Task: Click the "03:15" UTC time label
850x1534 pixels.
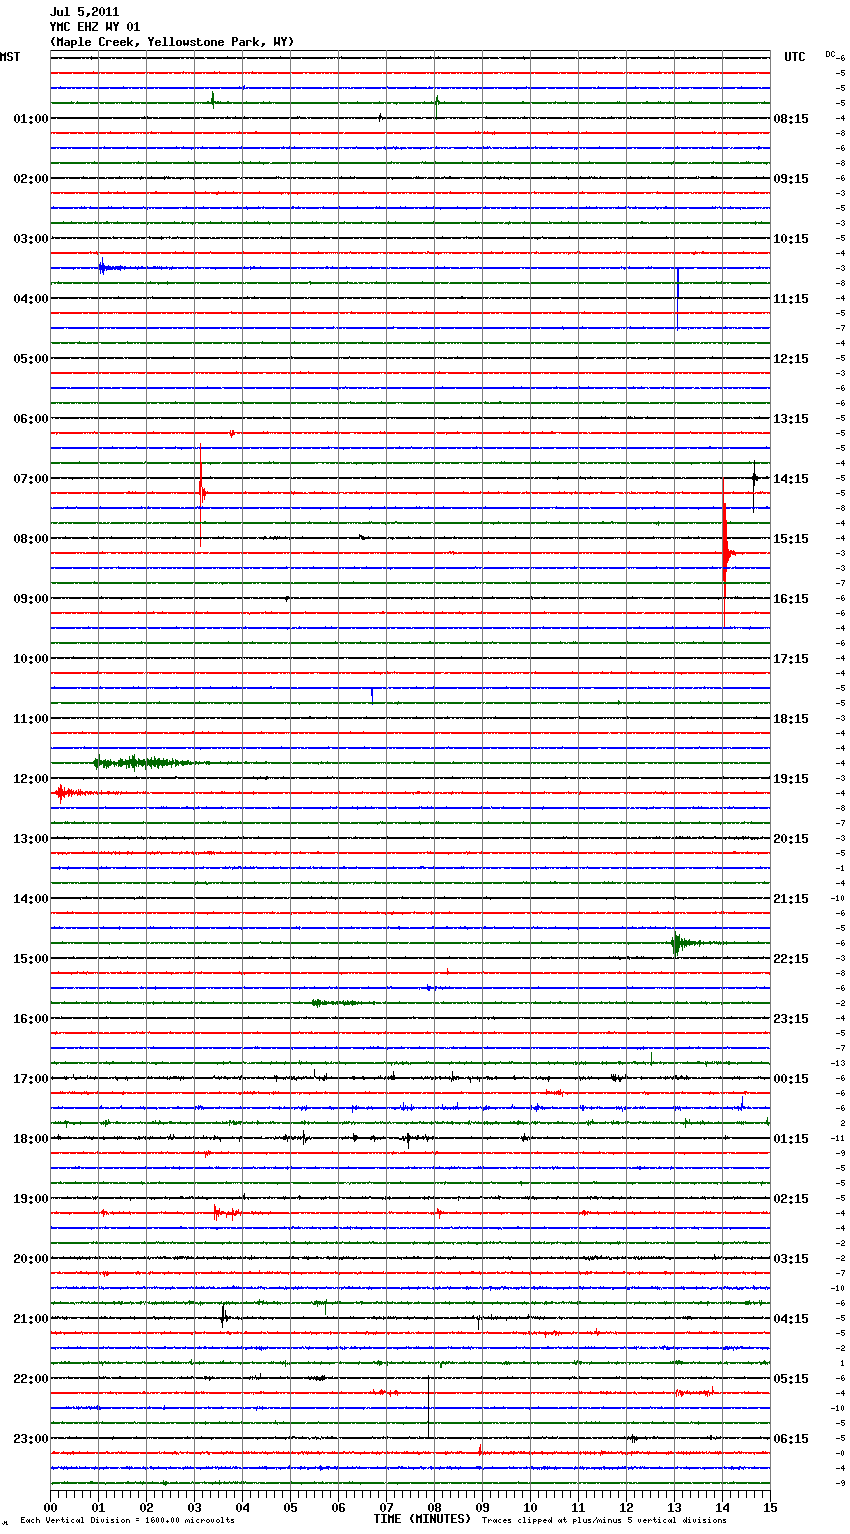Action: click(x=791, y=1259)
